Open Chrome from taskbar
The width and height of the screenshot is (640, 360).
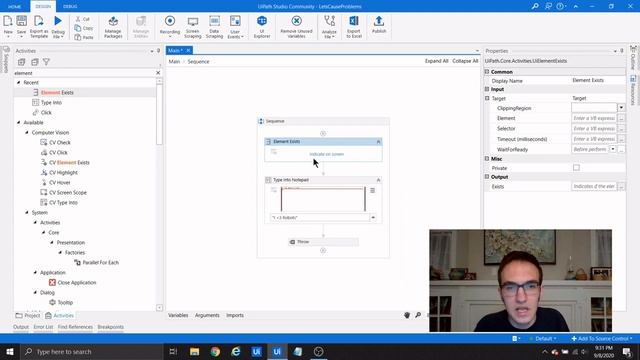point(215,351)
